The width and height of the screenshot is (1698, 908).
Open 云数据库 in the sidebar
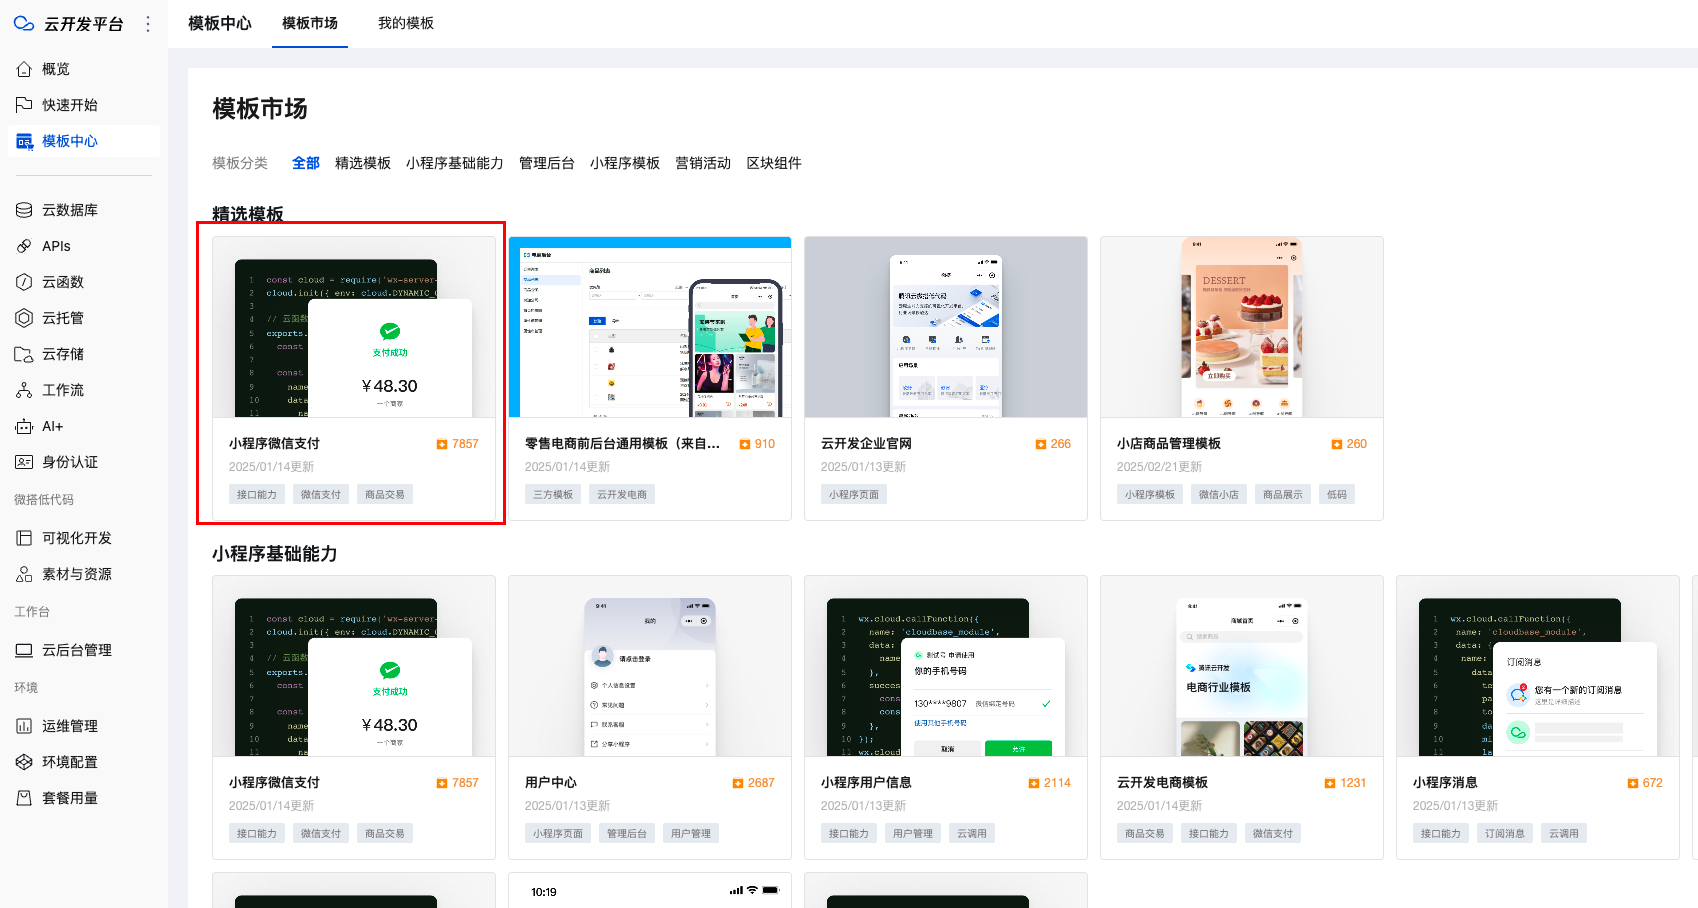(x=84, y=210)
